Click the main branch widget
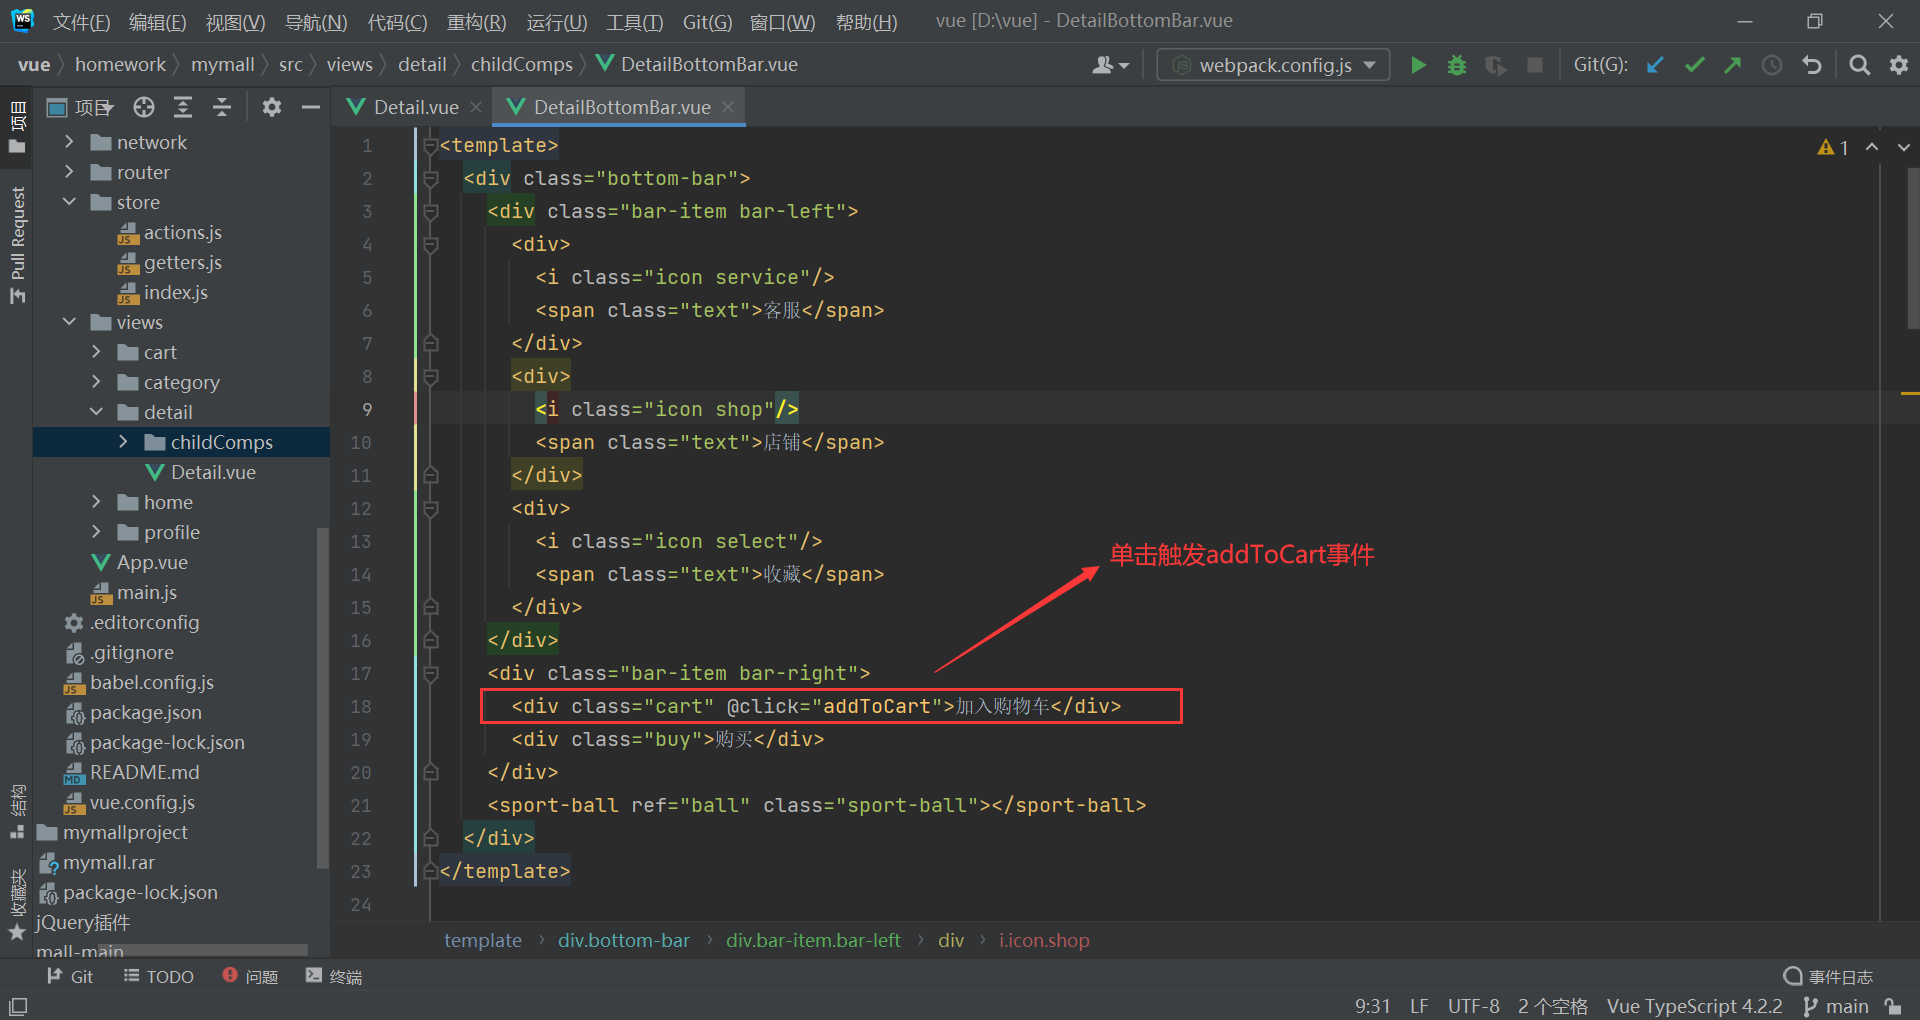Viewport: 1920px width, 1020px height. pyautogui.click(x=1836, y=1006)
